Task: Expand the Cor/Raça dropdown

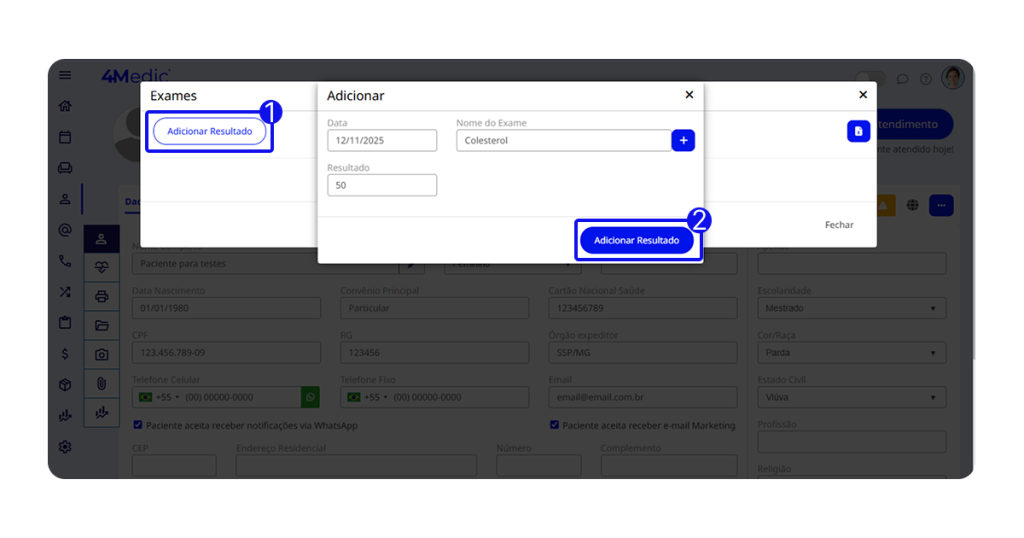Action: 851,353
